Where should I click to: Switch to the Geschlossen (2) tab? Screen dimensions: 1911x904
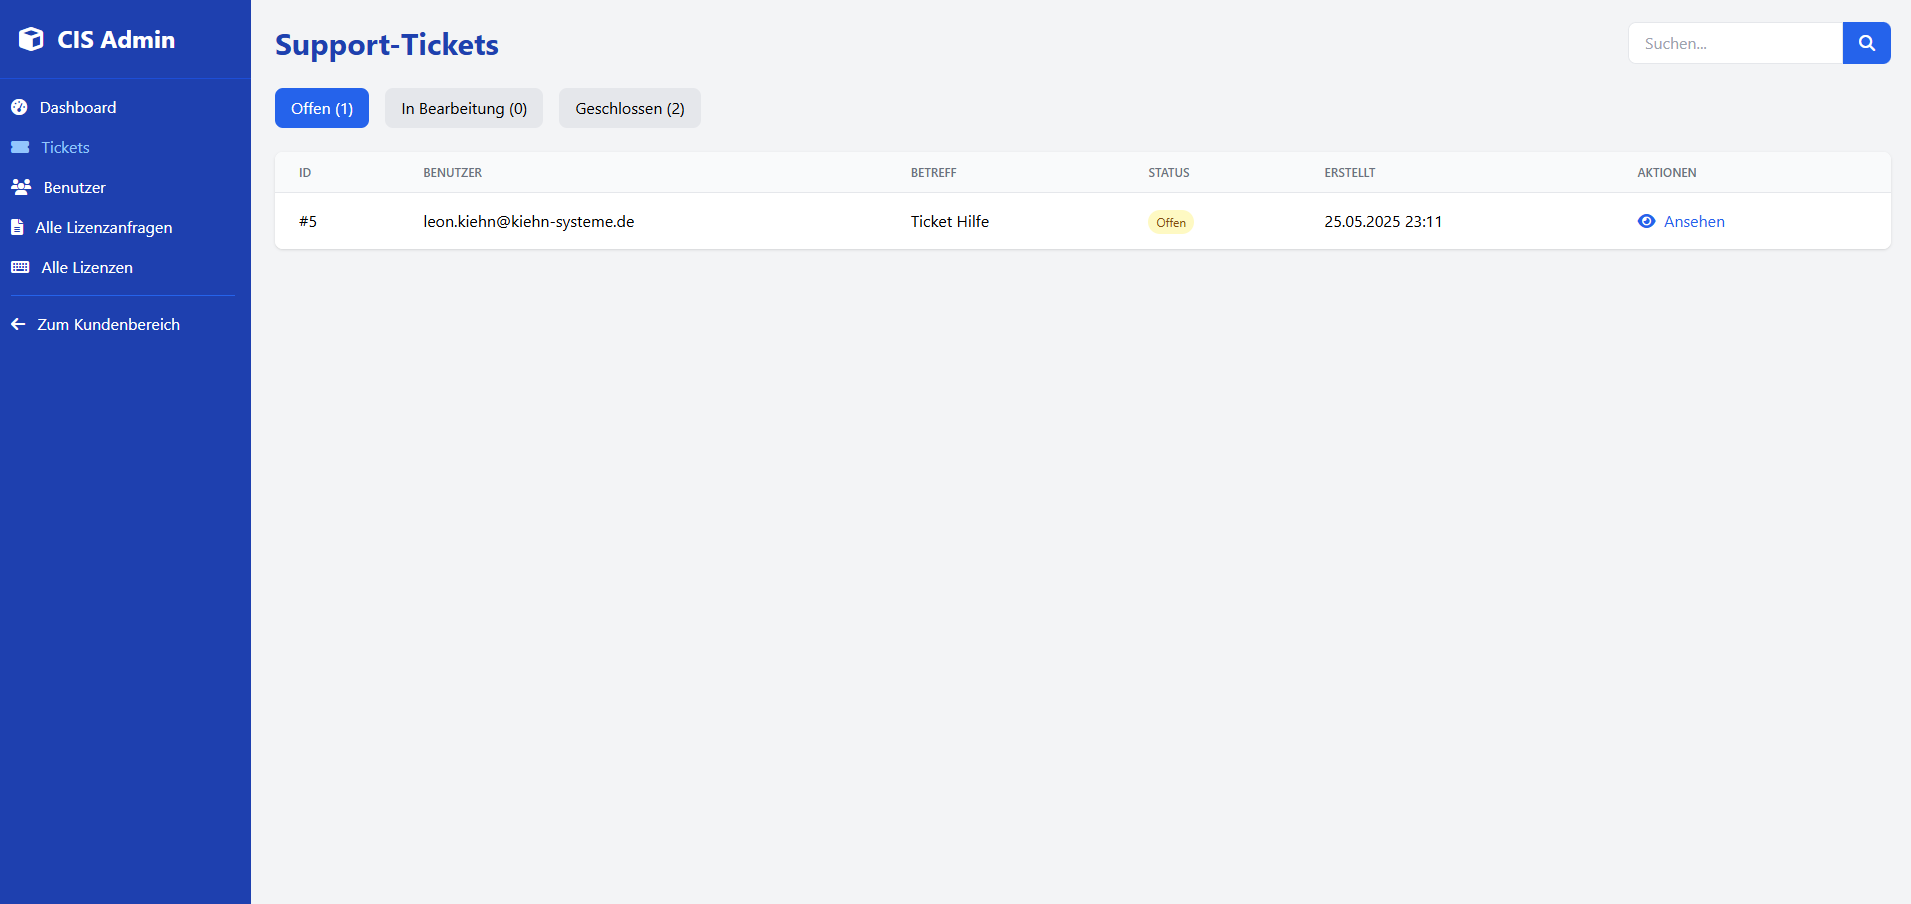[630, 108]
